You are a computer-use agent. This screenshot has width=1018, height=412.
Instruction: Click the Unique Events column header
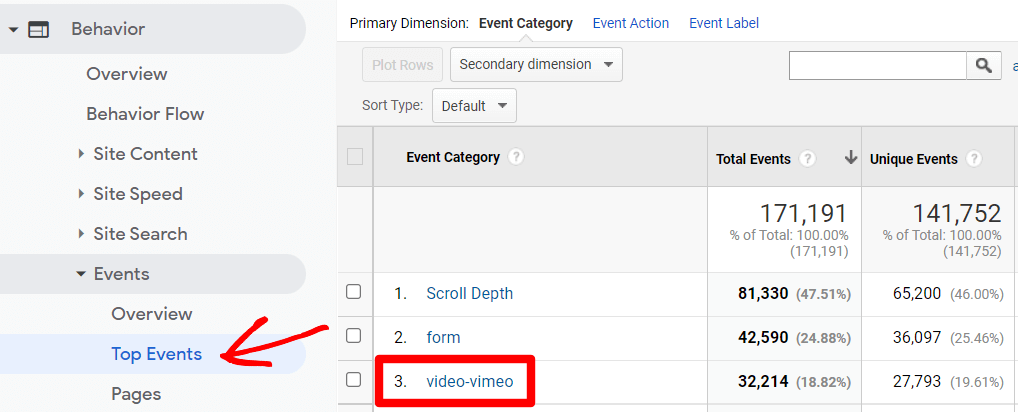[913, 159]
